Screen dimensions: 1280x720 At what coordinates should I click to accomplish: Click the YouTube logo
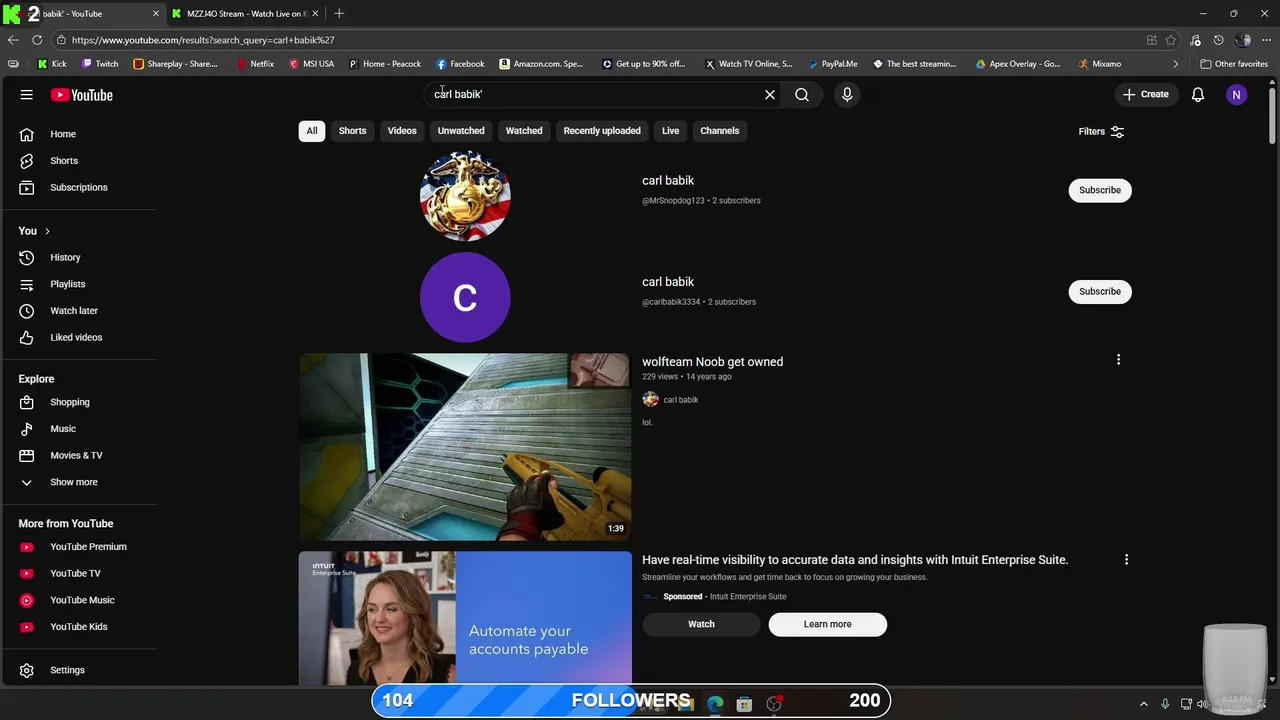(x=82, y=95)
